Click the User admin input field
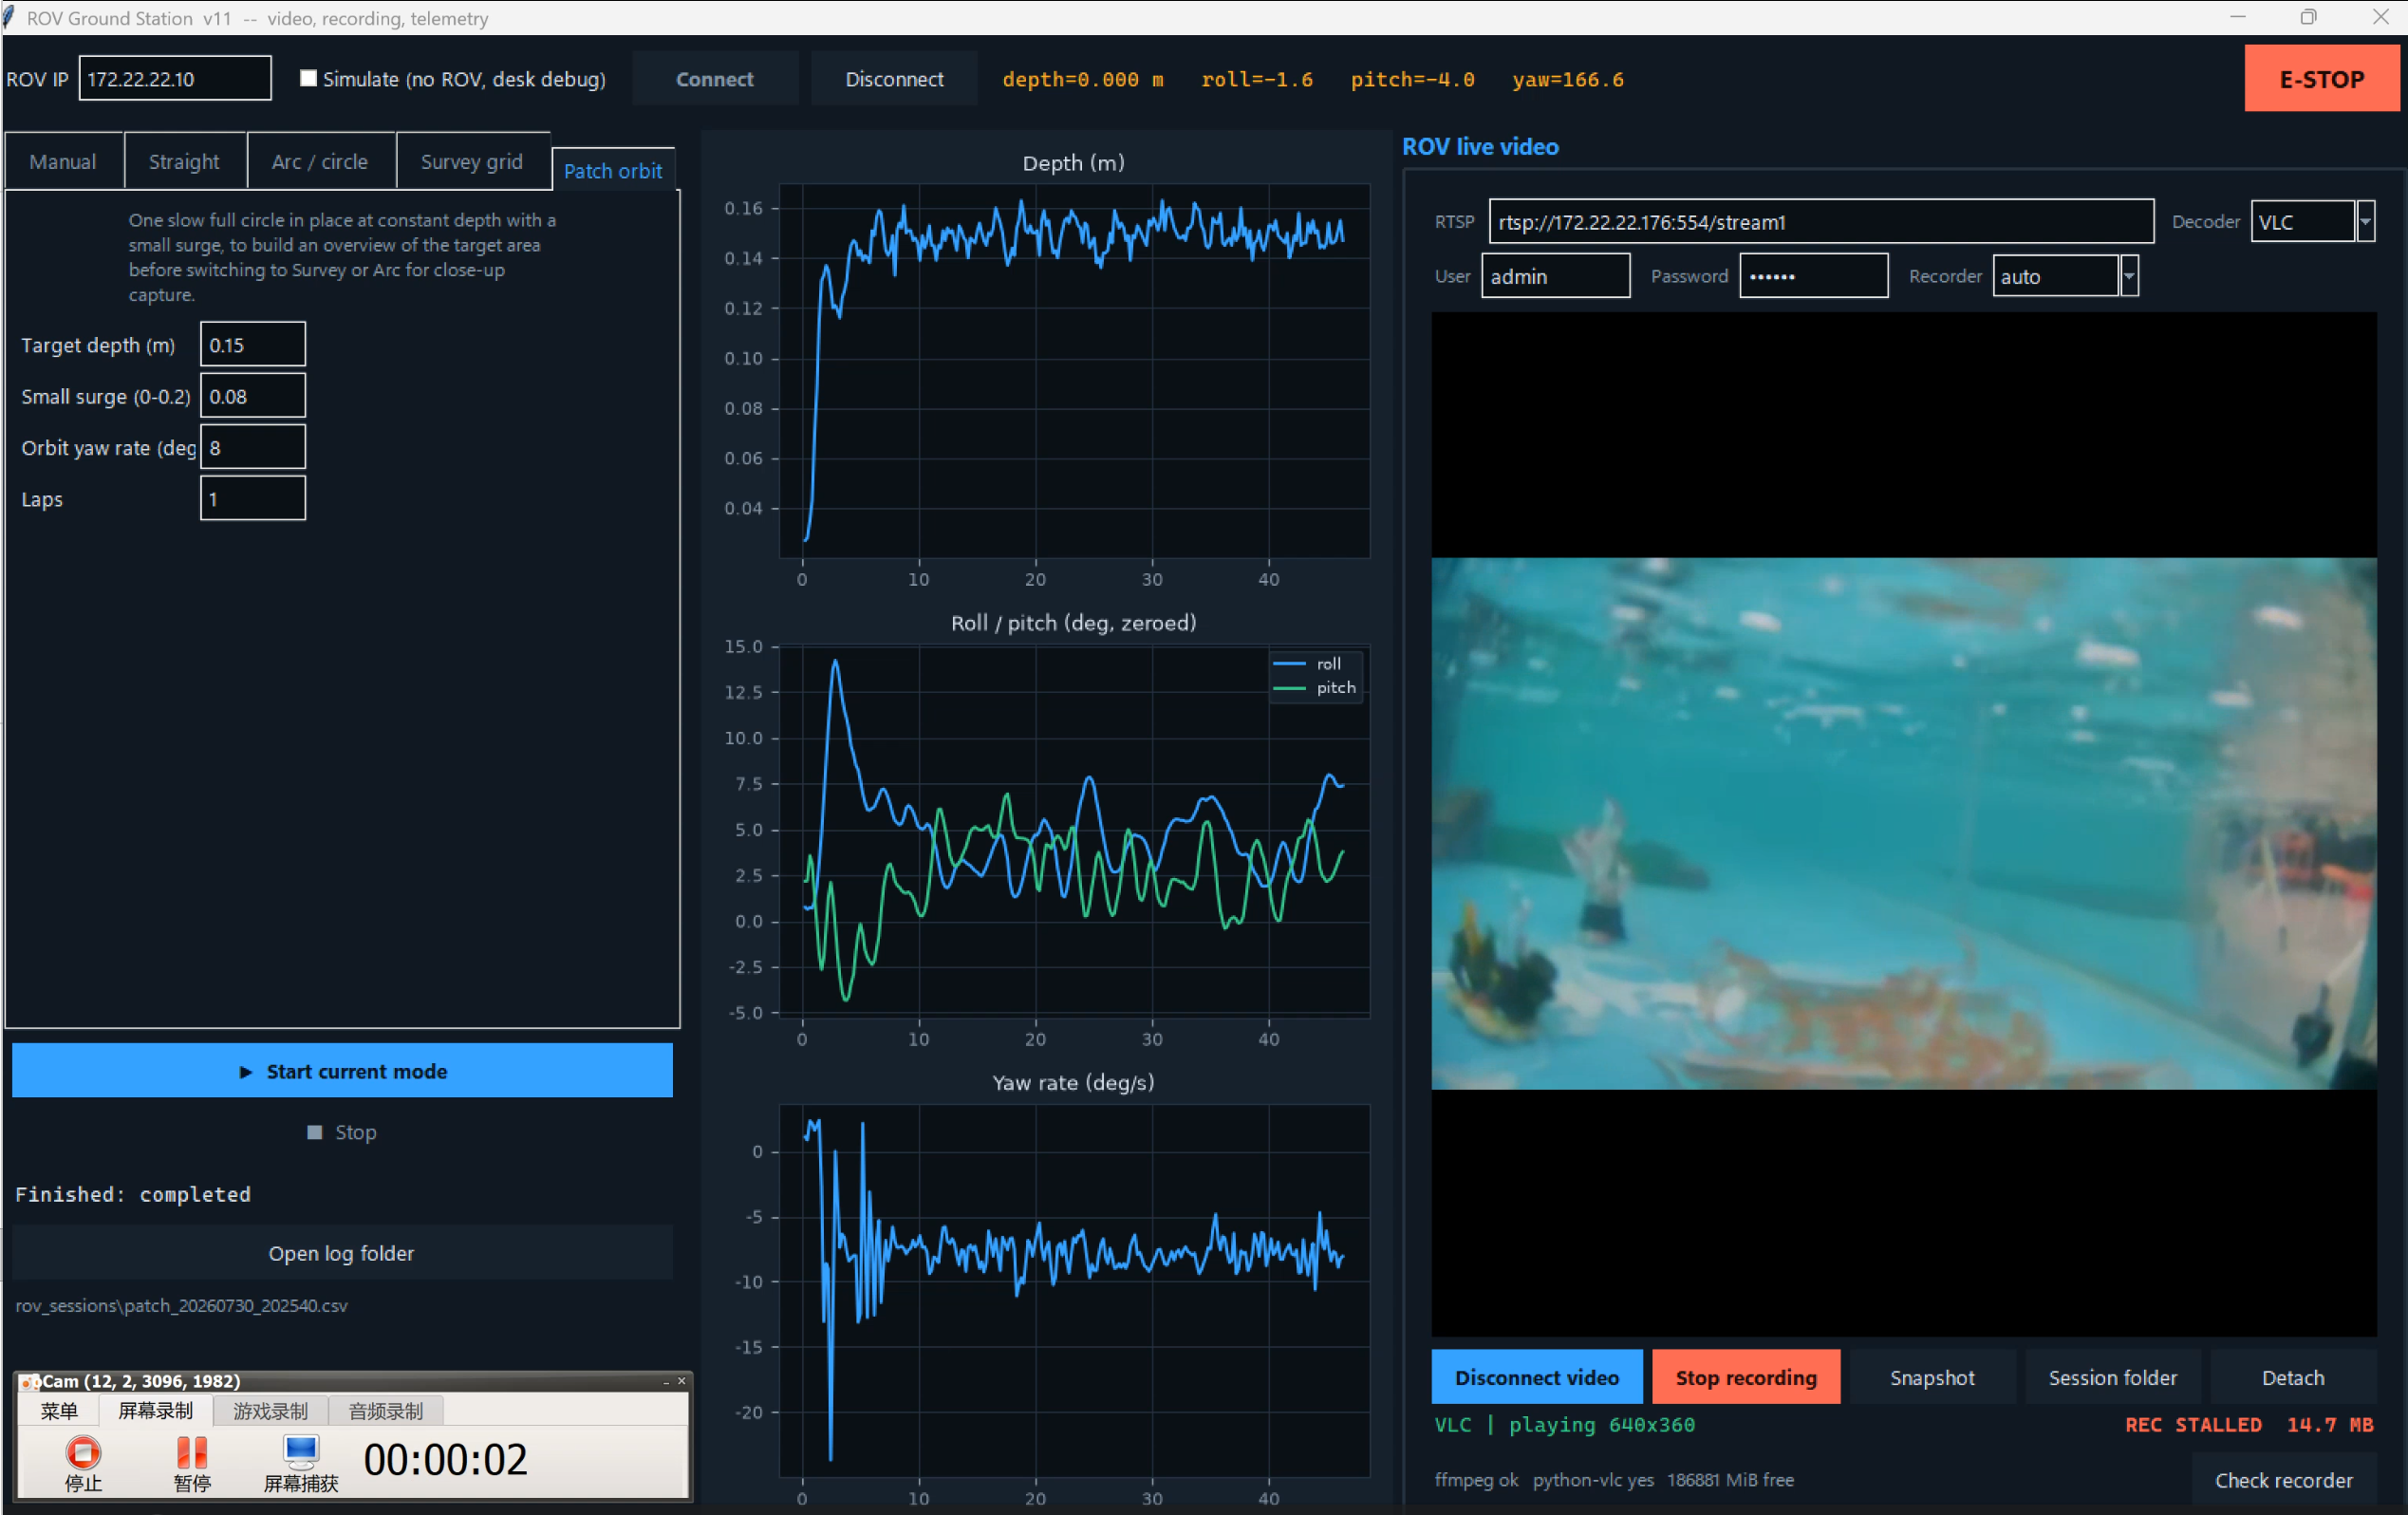Screen dimensions: 2408x1515 [x=1555, y=276]
